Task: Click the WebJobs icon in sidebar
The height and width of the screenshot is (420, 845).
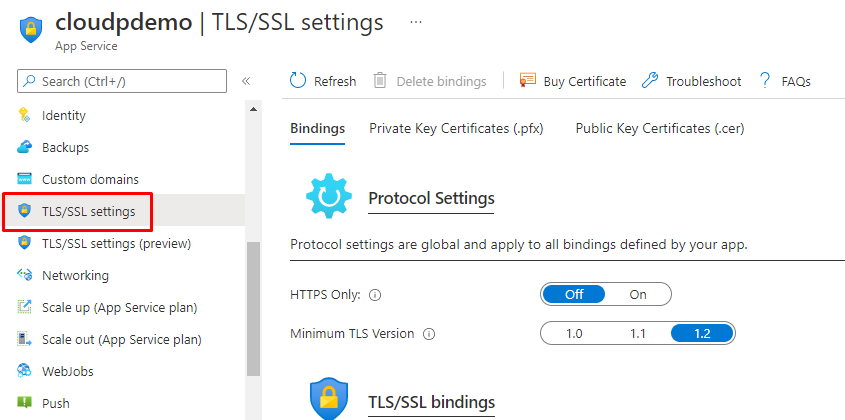Action: (x=25, y=371)
